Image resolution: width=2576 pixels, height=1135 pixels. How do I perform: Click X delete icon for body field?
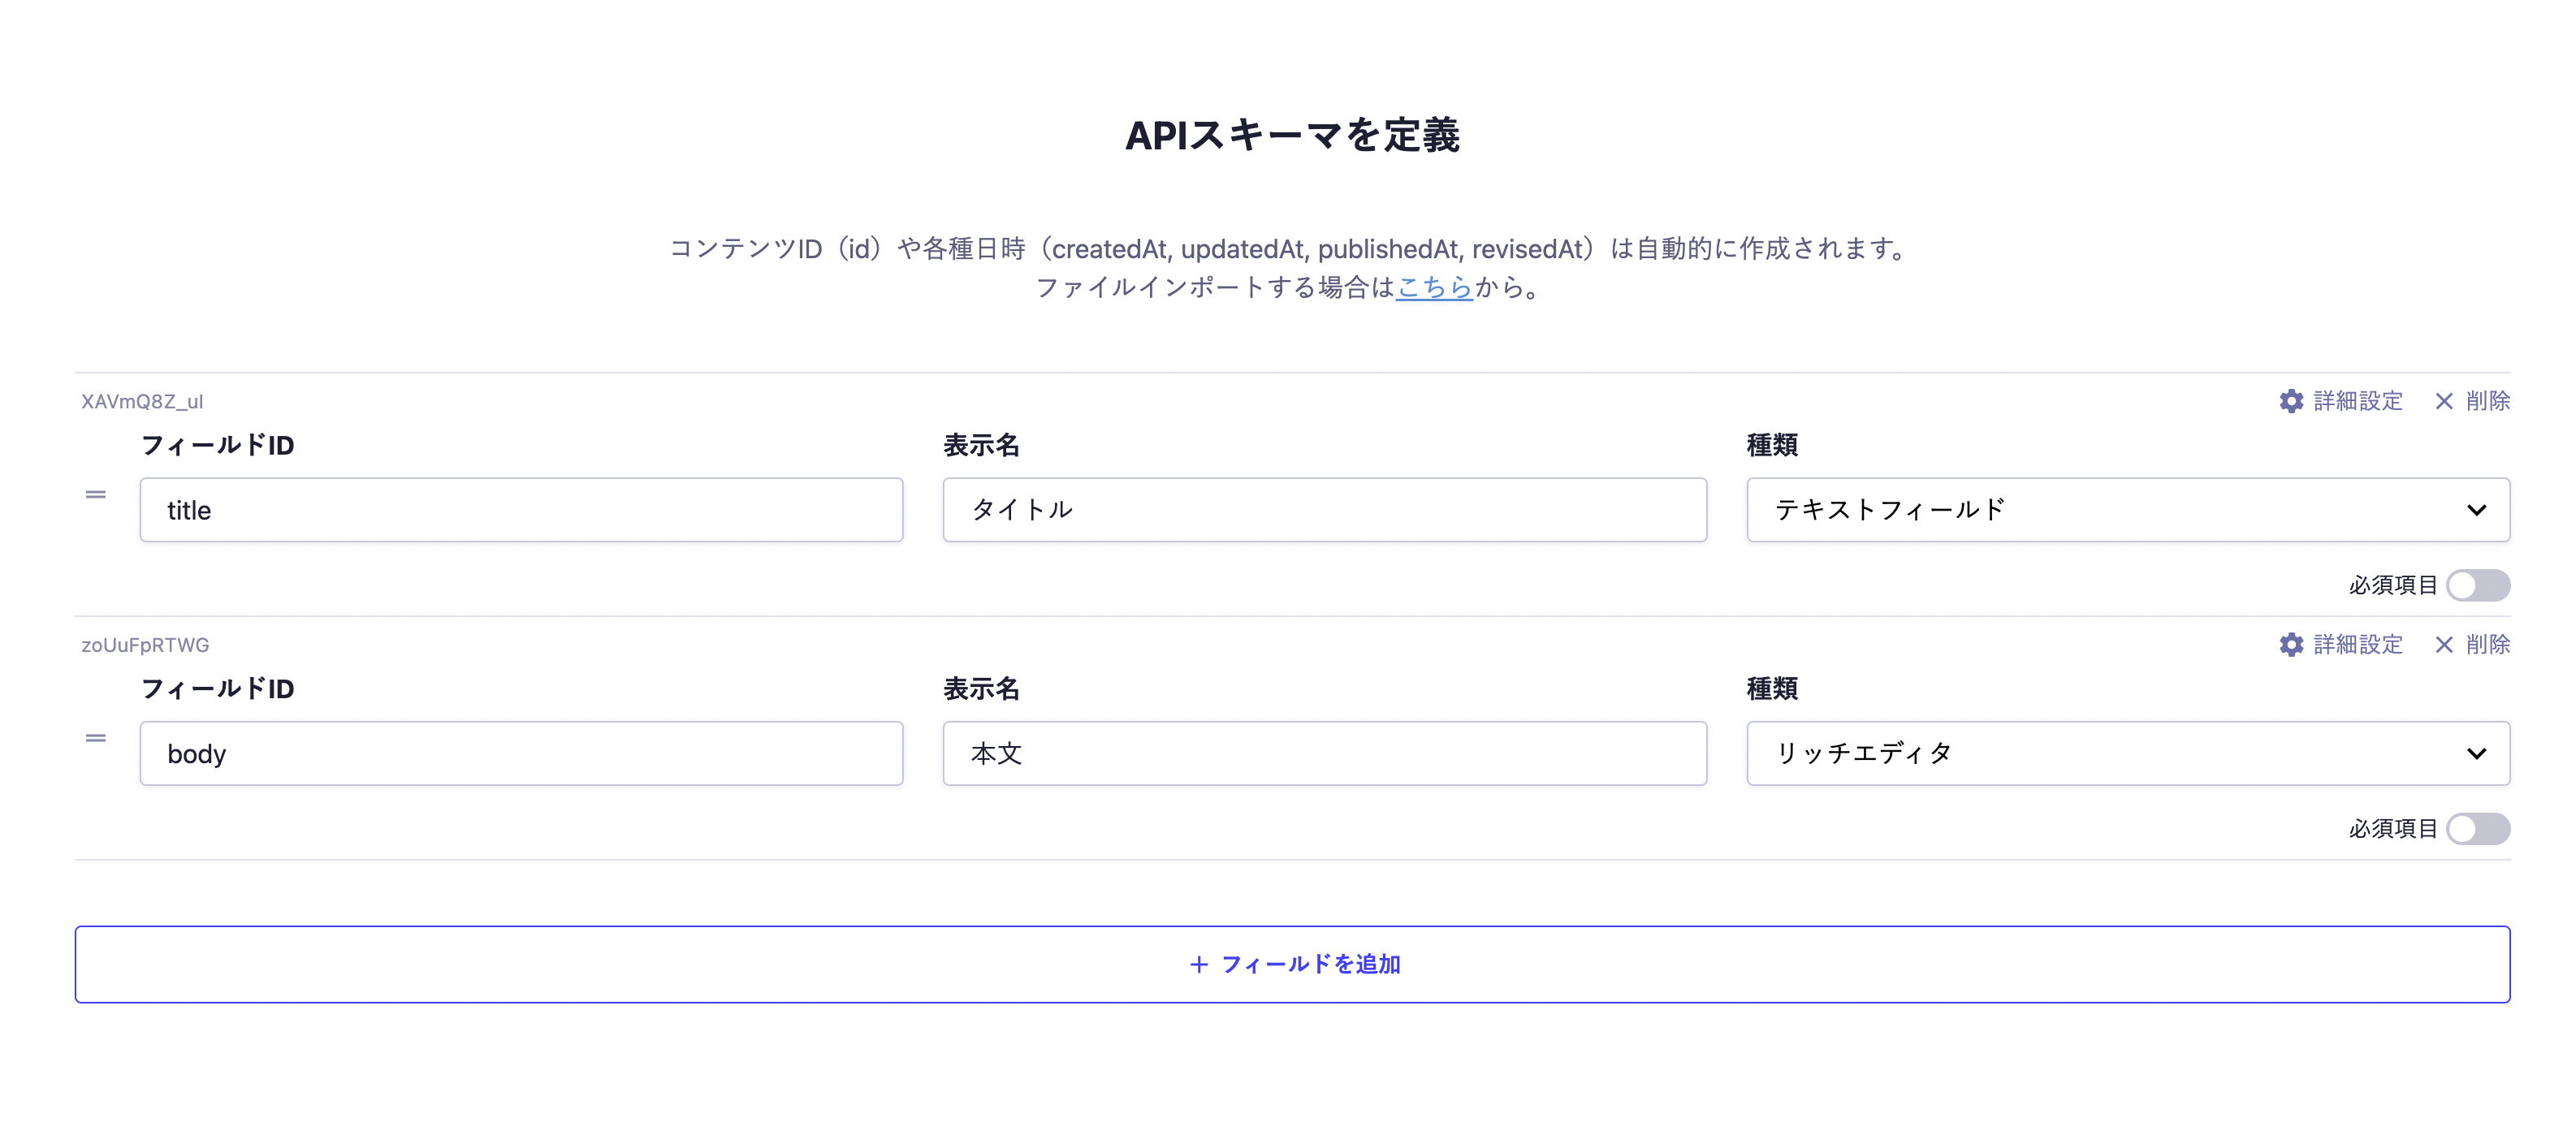tap(2443, 645)
